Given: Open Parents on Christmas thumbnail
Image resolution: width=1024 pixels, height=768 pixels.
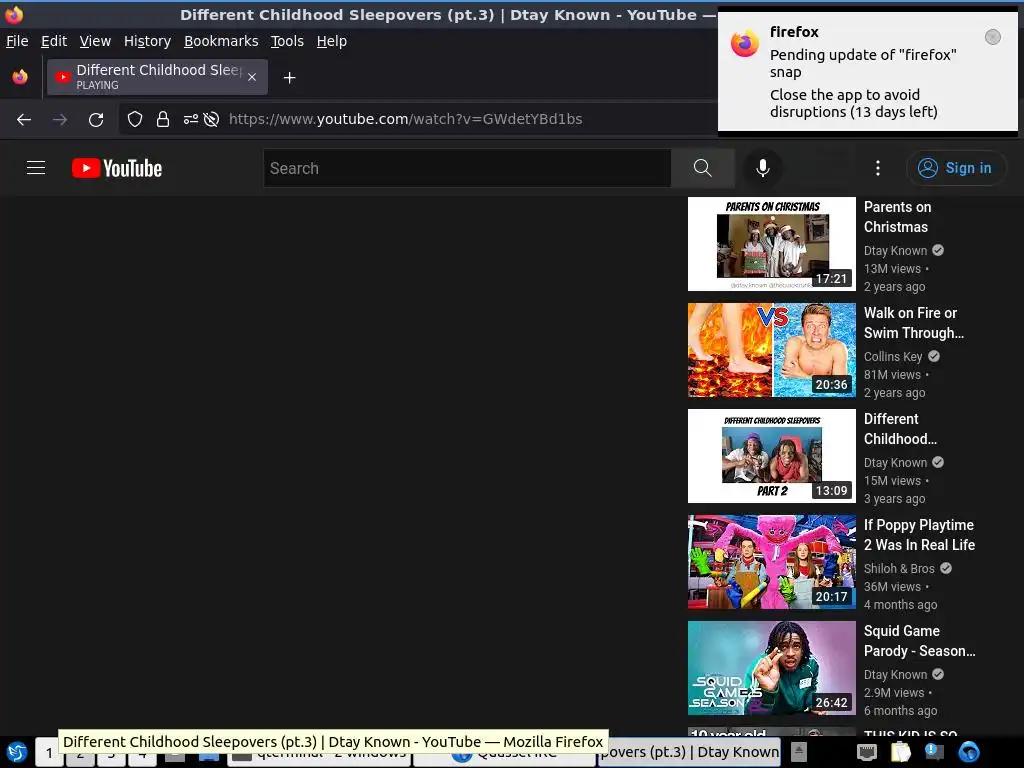Looking at the screenshot, I should click(x=771, y=244).
